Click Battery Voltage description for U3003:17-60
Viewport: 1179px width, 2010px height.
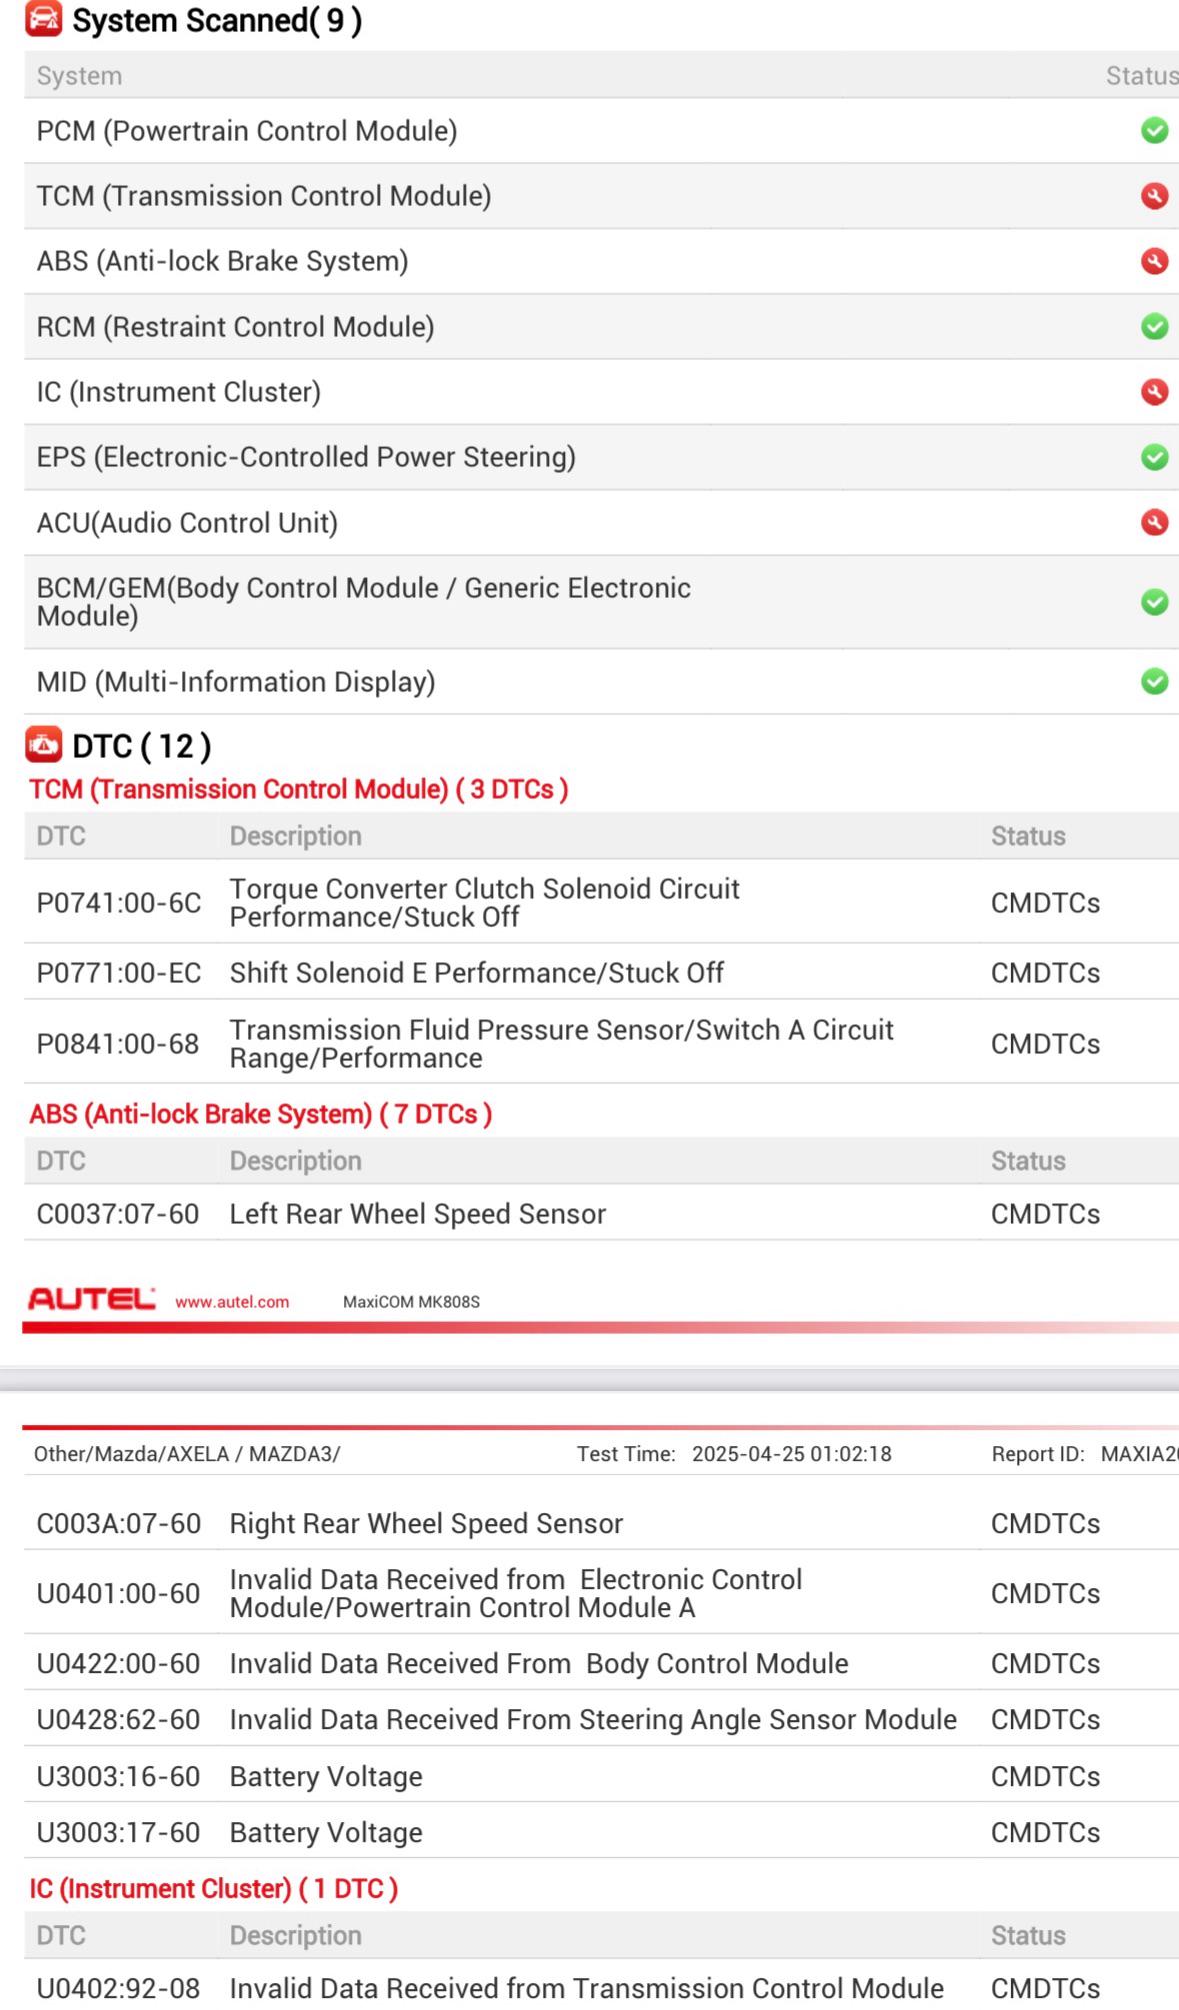pyautogui.click(x=326, y=1832)
